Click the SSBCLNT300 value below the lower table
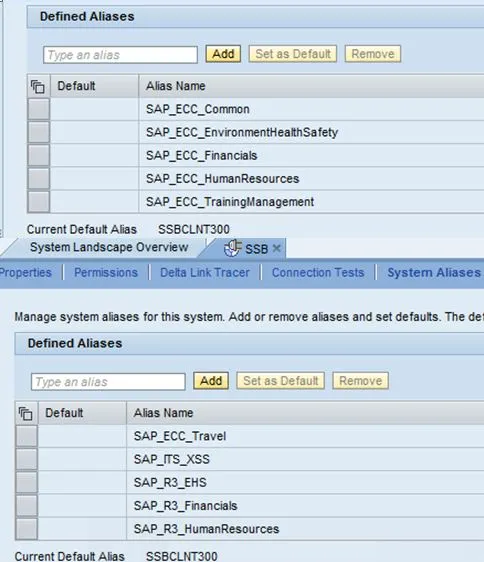 (x=181, y=556)
